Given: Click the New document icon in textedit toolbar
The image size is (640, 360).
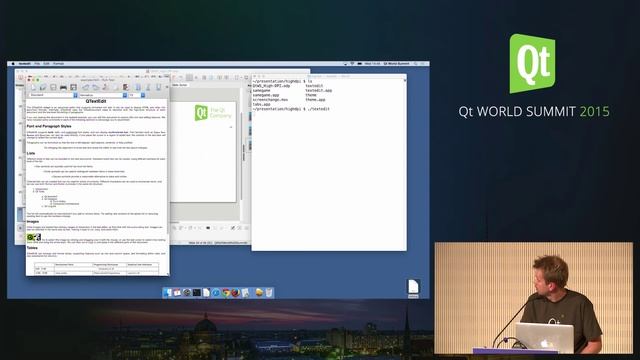Looking at the screenshot, I should point(34,87).
